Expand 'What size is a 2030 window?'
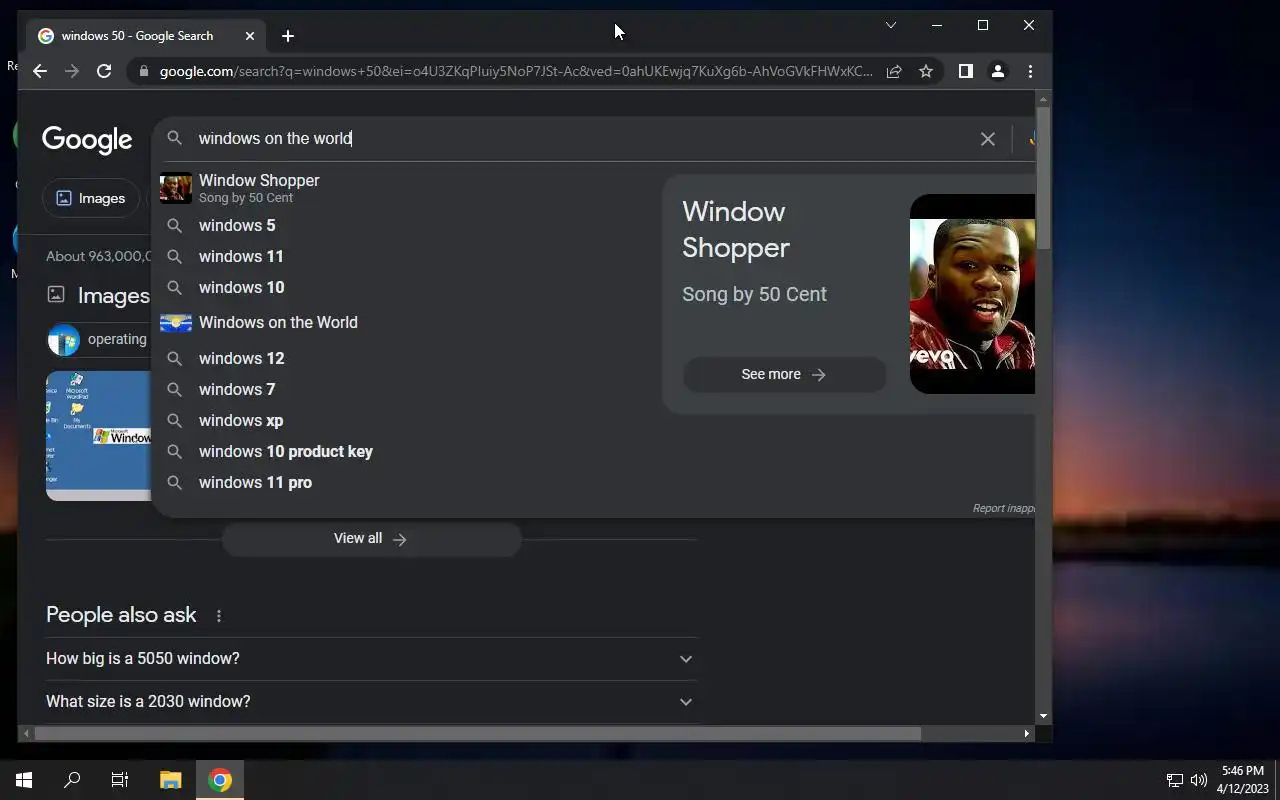 371,701
